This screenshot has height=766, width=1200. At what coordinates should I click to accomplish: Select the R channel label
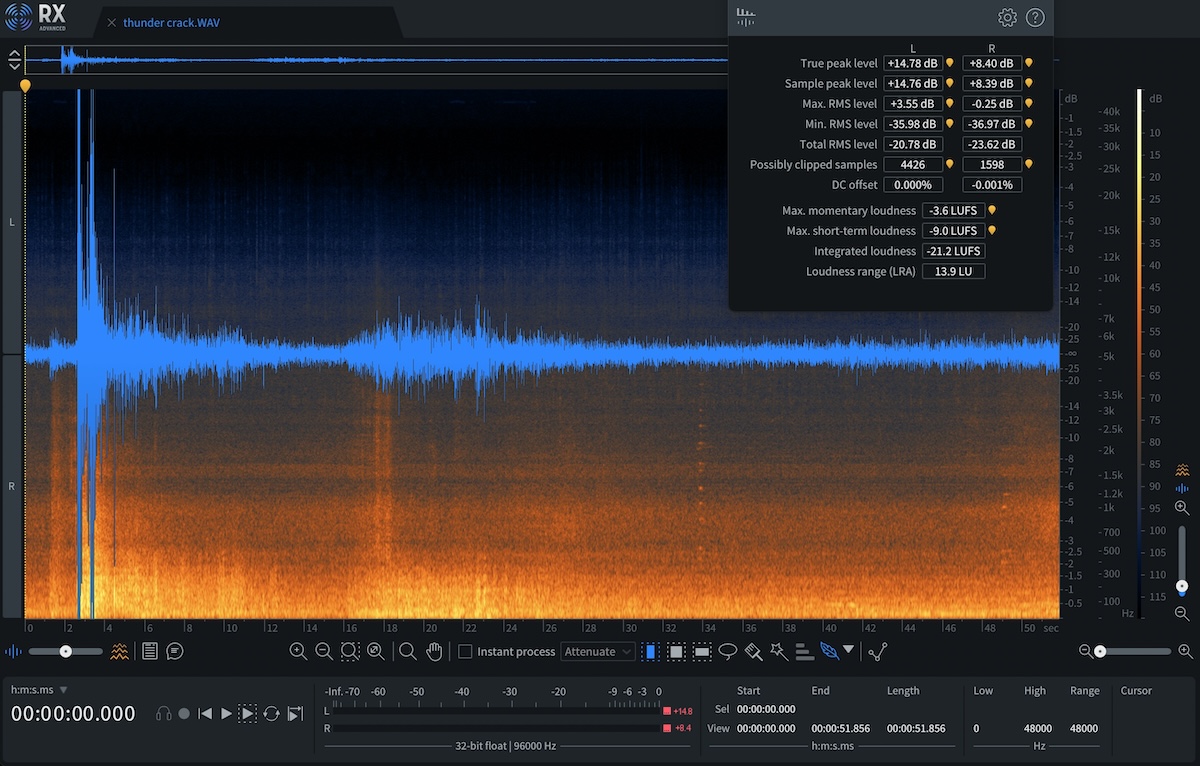tap(12, 486)
